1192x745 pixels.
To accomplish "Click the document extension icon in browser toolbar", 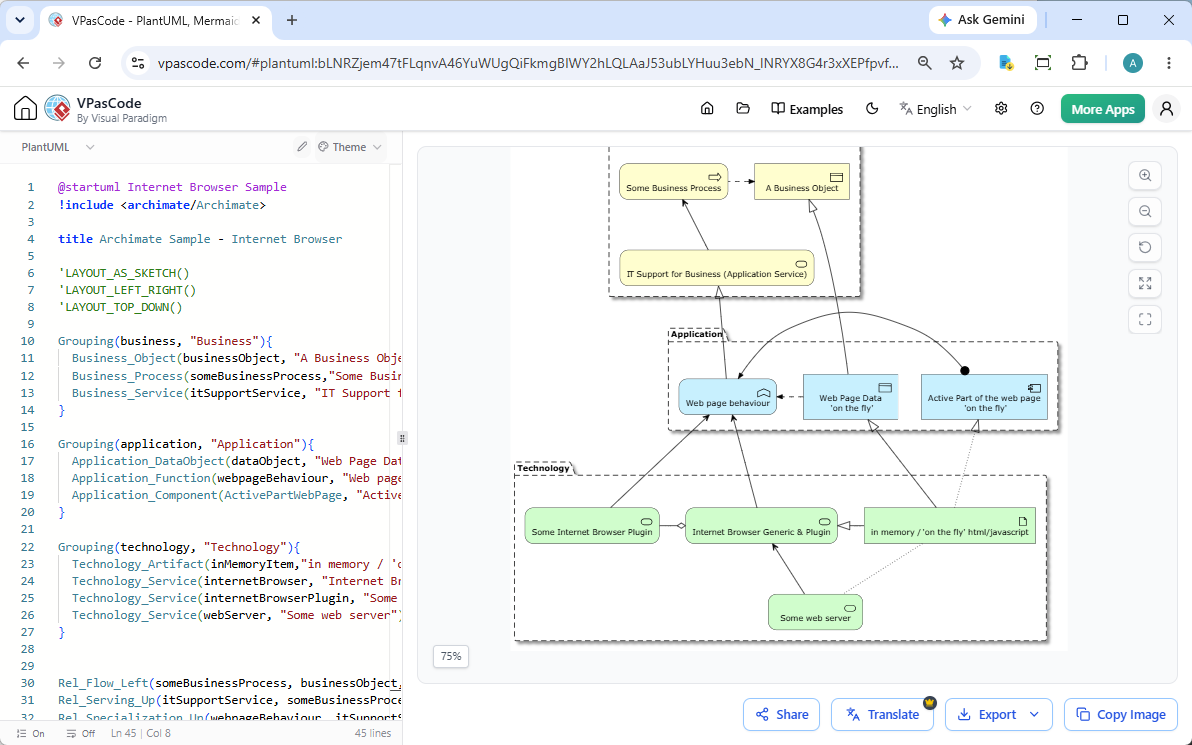I will click(x=1006, y=63).
